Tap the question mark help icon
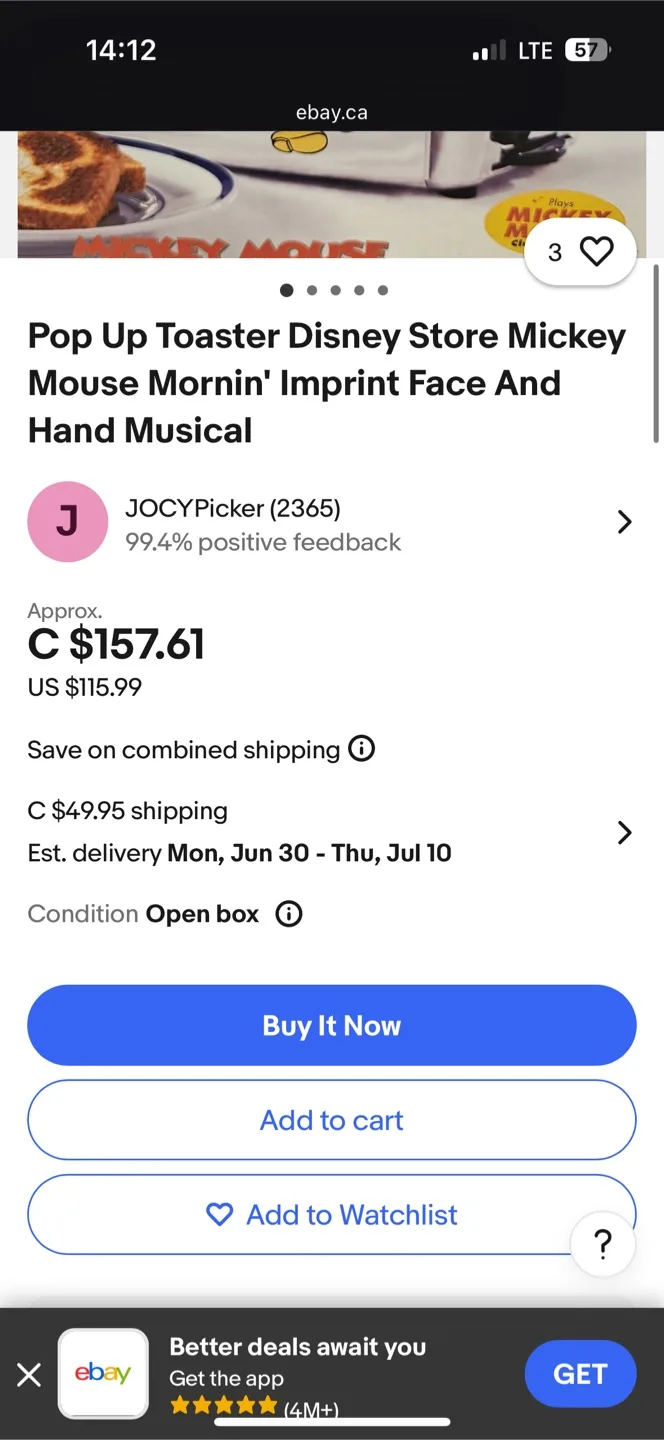This screenshot has width=664, height=1440. coord(602,1244)
